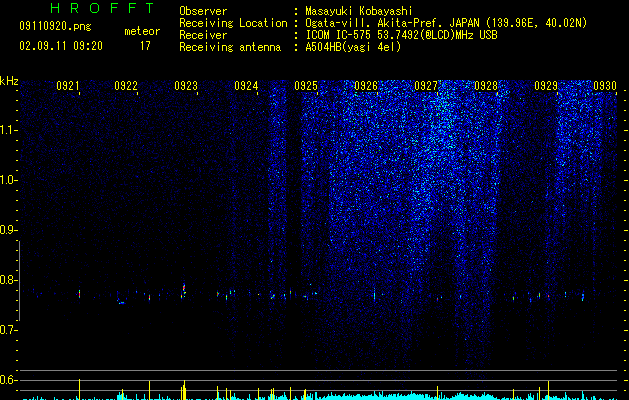Click the 0927 time marker

click(426, 86)
